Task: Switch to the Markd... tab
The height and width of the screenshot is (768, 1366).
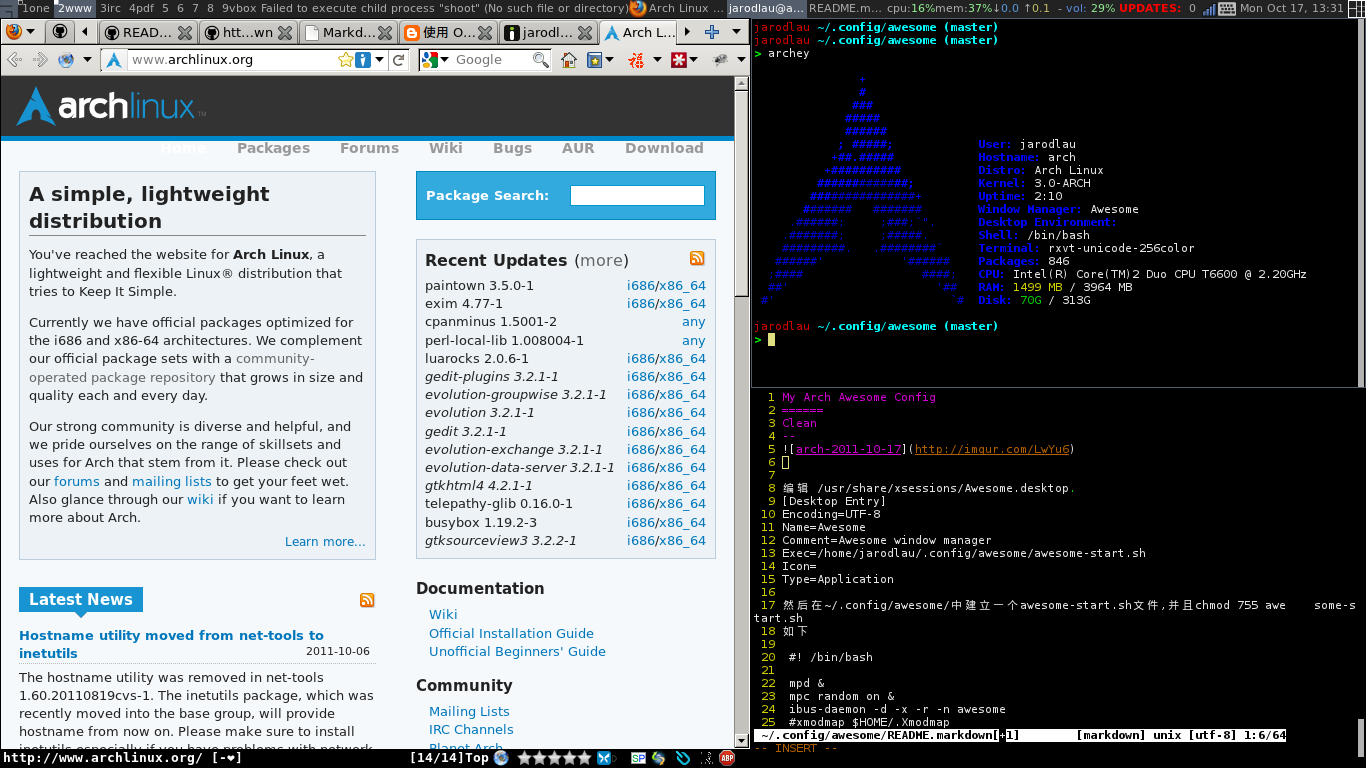Action: [x=349, y=32]
